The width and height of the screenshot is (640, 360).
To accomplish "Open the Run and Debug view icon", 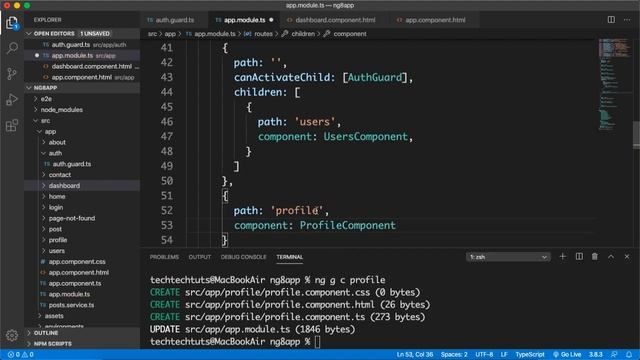I will (x=12, y=99).
